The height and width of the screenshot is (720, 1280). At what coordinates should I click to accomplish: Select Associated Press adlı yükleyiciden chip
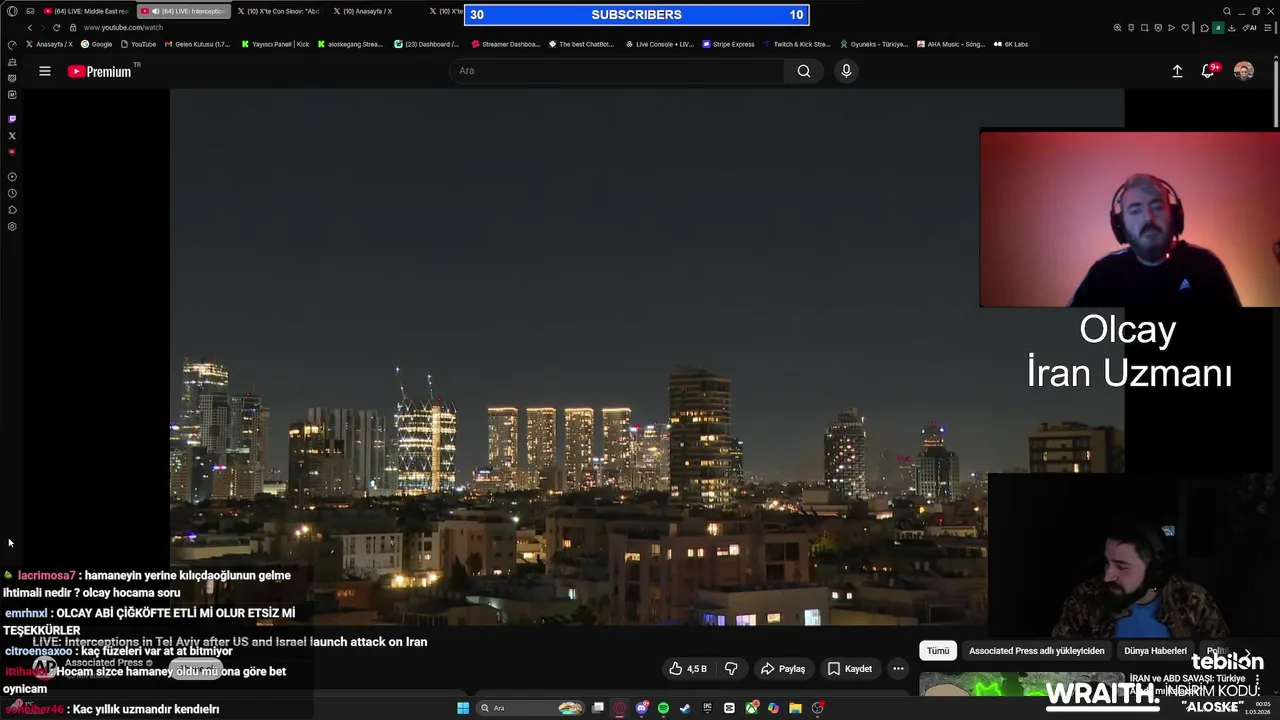(1037, 651)
